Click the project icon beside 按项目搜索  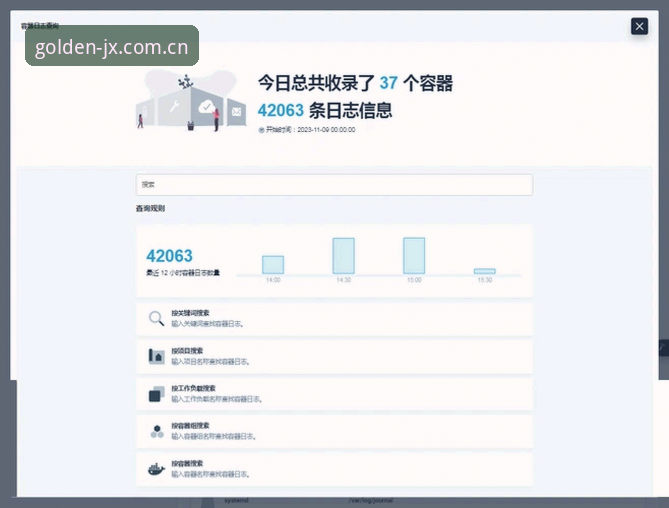[156, 356]
